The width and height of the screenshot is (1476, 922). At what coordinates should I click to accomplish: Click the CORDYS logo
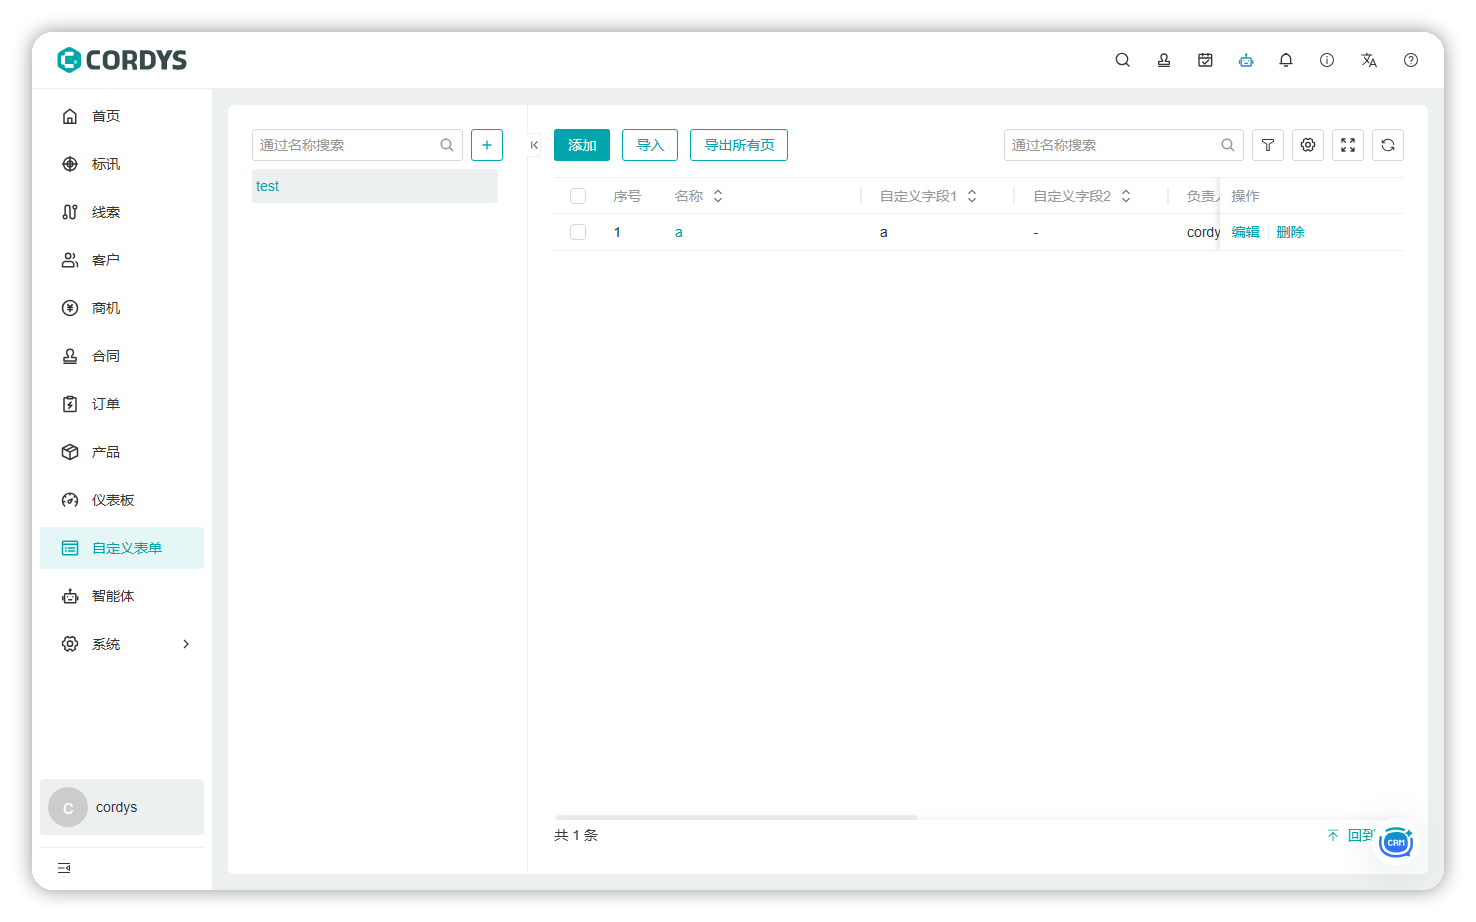[x=122, y=60]
